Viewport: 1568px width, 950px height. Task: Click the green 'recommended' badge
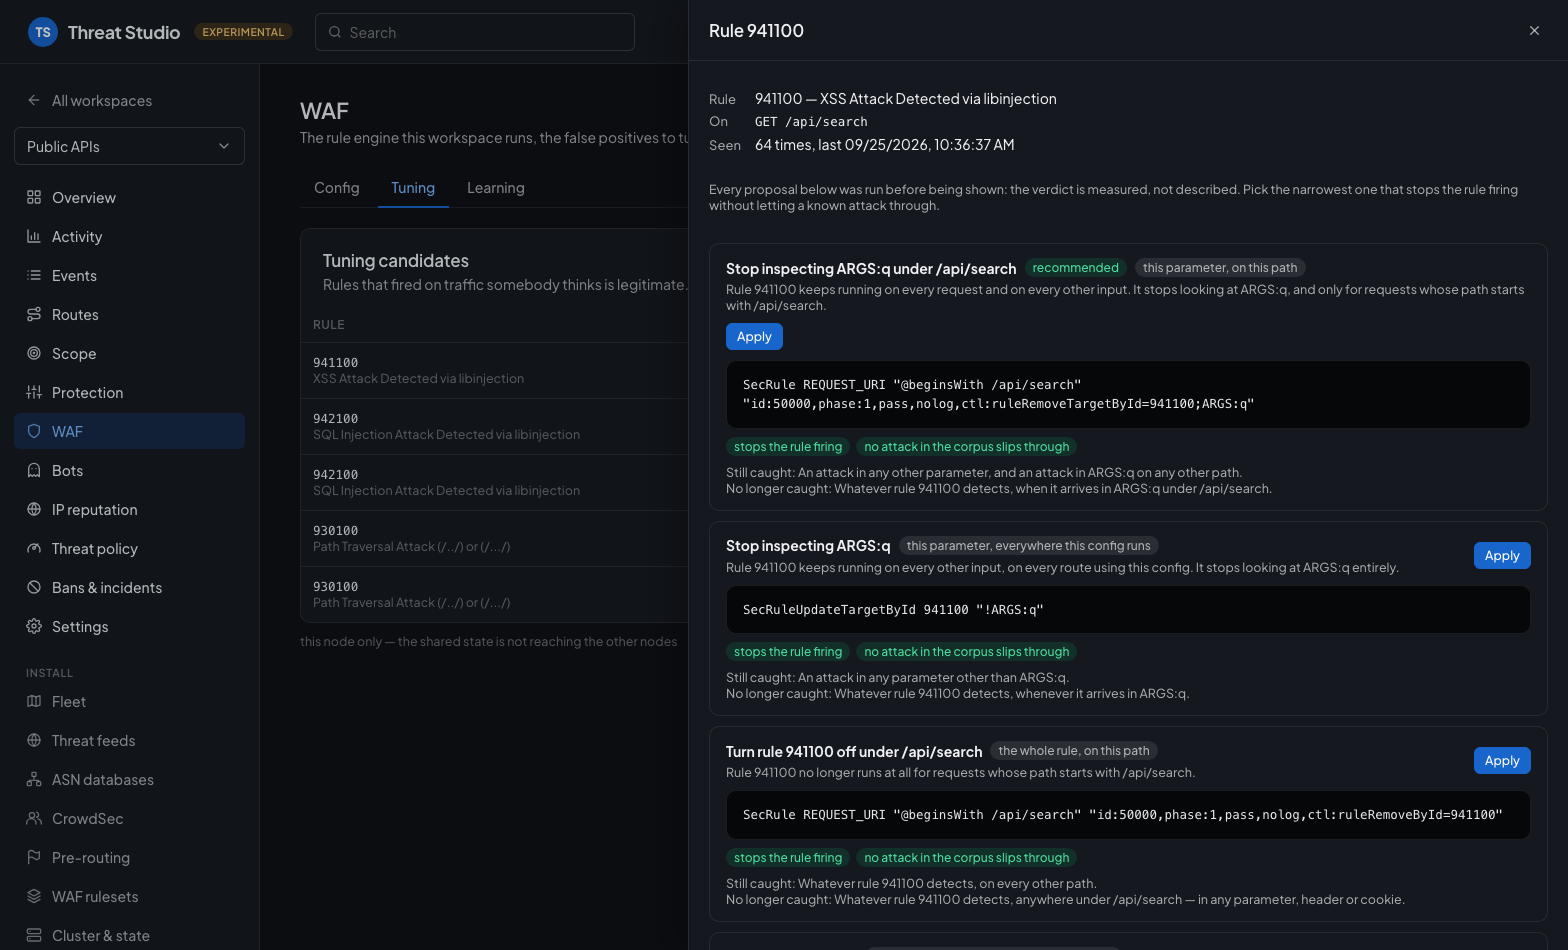(x=1076, y=268)
